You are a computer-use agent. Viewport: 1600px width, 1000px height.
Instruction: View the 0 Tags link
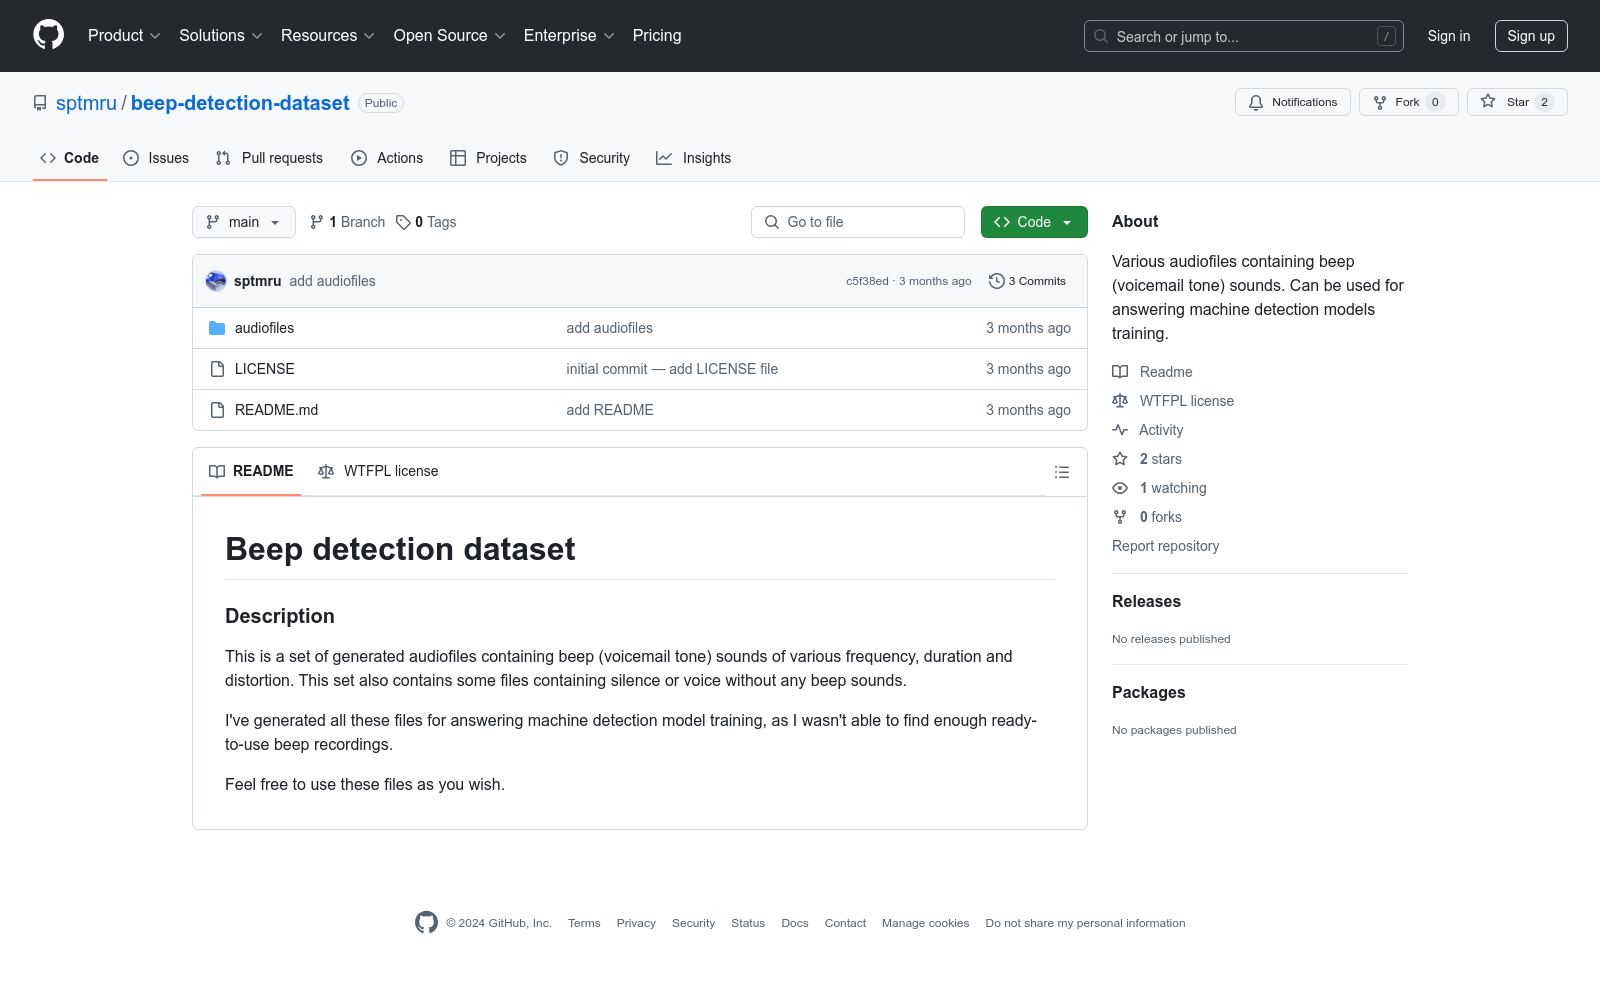click(x=426, y=222)
